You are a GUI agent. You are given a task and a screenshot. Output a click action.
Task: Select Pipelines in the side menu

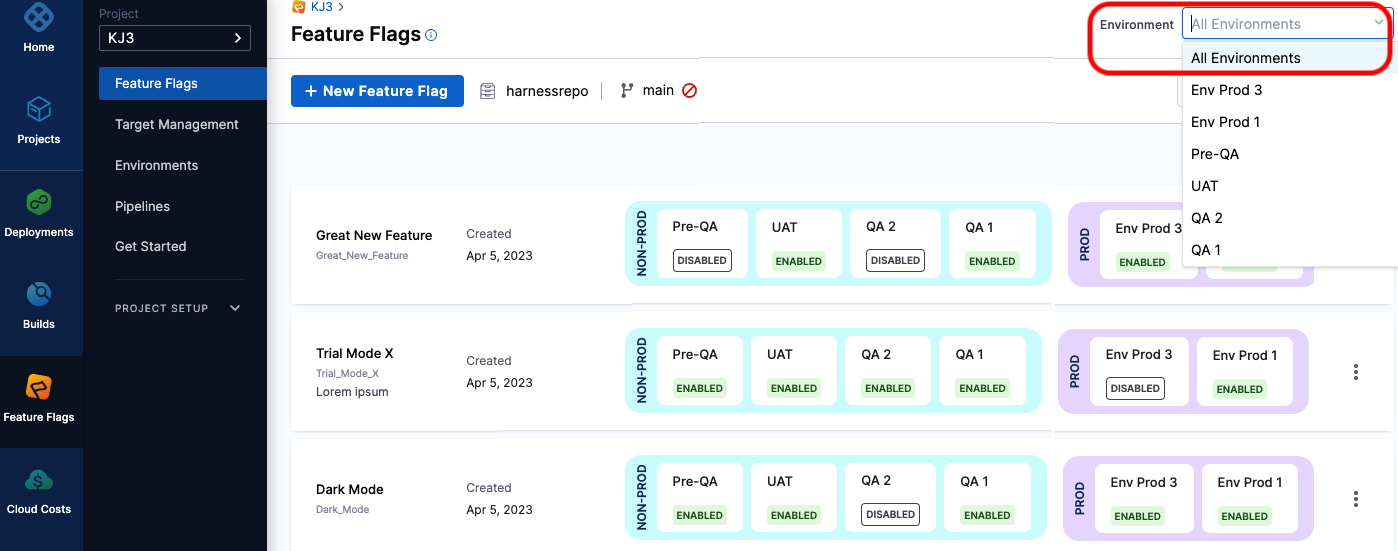coord(142,206)
